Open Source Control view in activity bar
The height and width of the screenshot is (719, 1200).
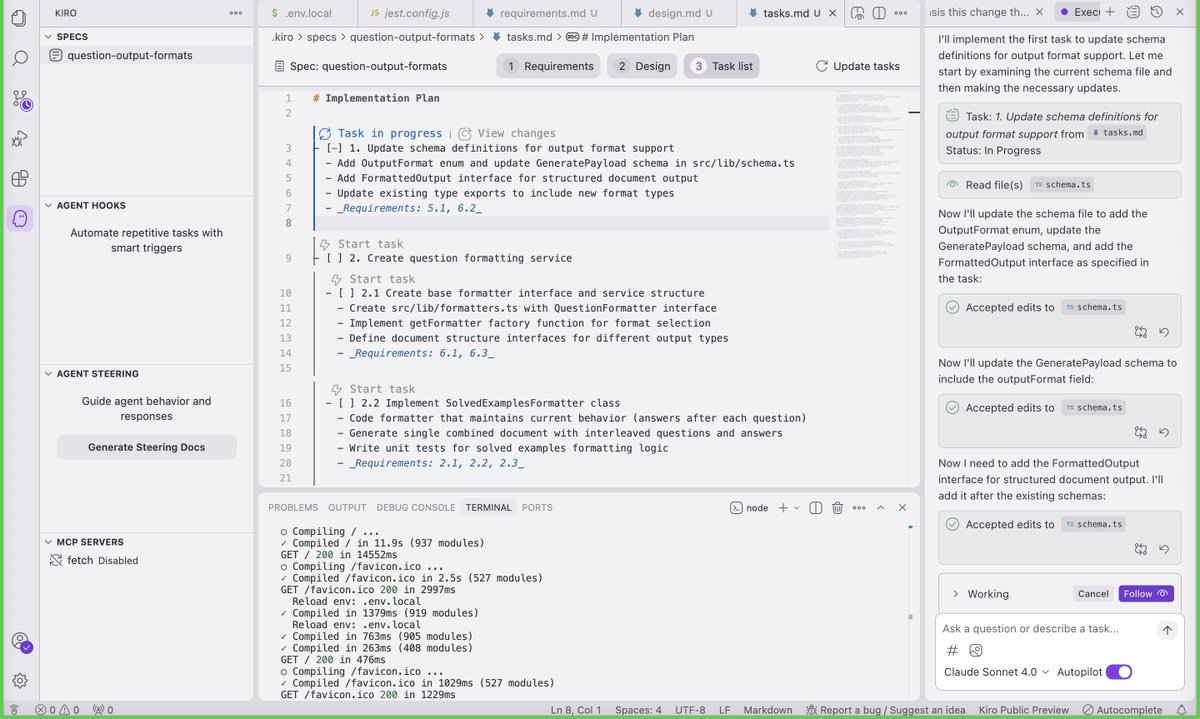tap(20, 99)
